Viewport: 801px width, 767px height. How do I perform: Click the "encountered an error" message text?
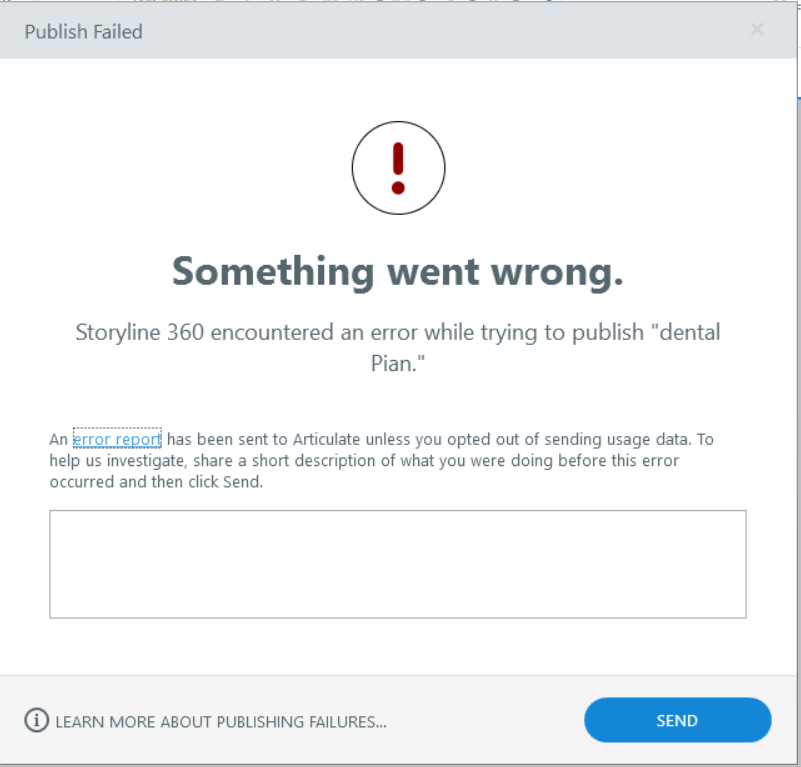coord(290,332)
